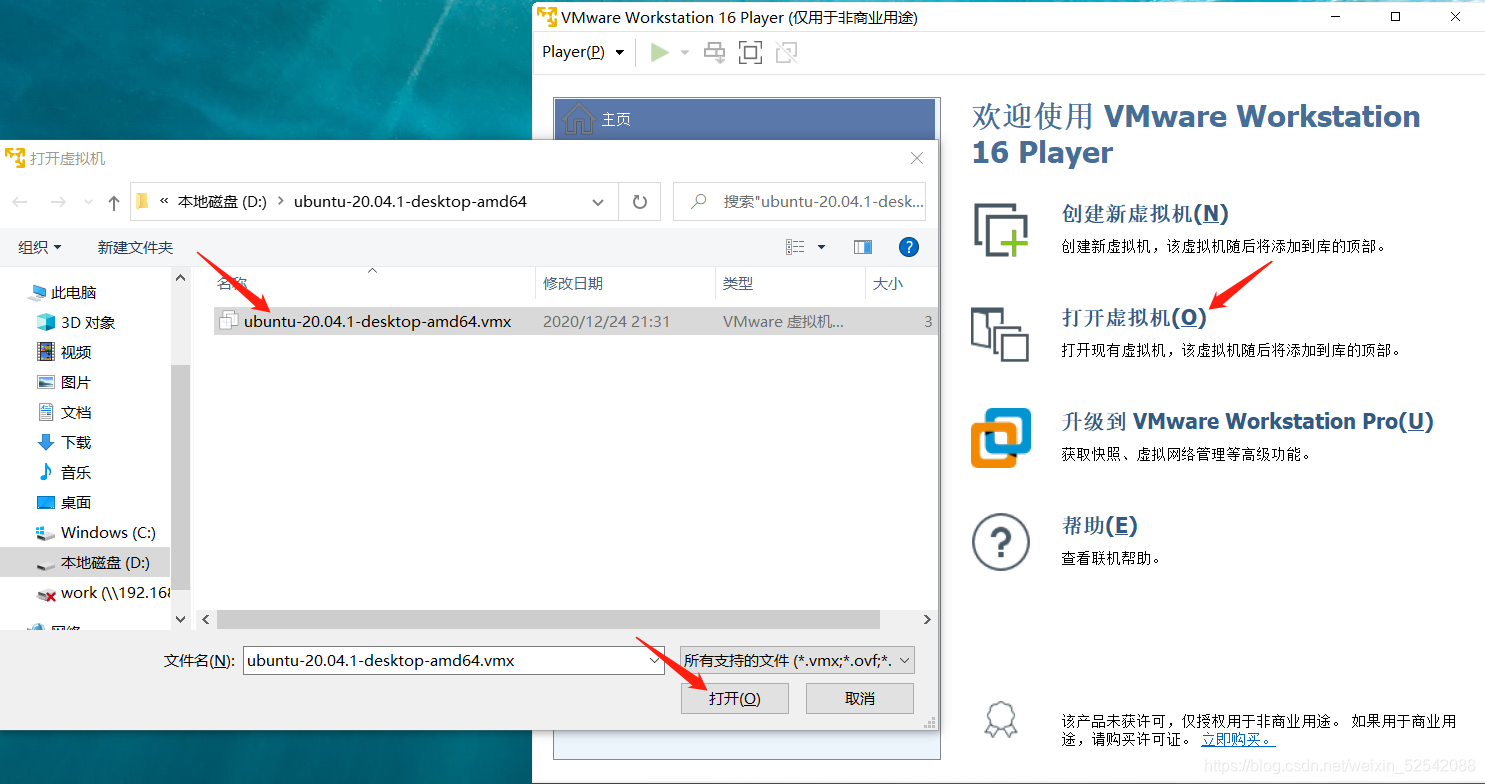Click the Send Ctrl+Alt+Del toolbar icon
The height and width of the screenshot is (784, 1485).
[x=714, y=52]
